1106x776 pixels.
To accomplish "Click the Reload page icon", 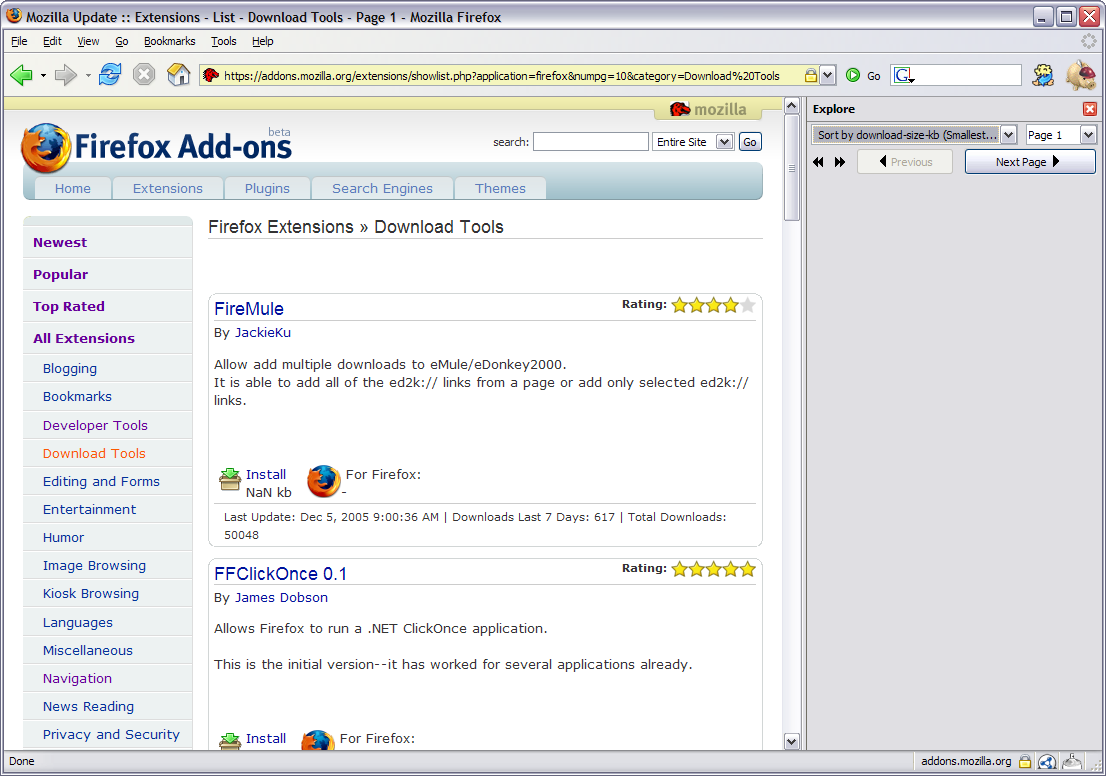I will tap(110, 75).
